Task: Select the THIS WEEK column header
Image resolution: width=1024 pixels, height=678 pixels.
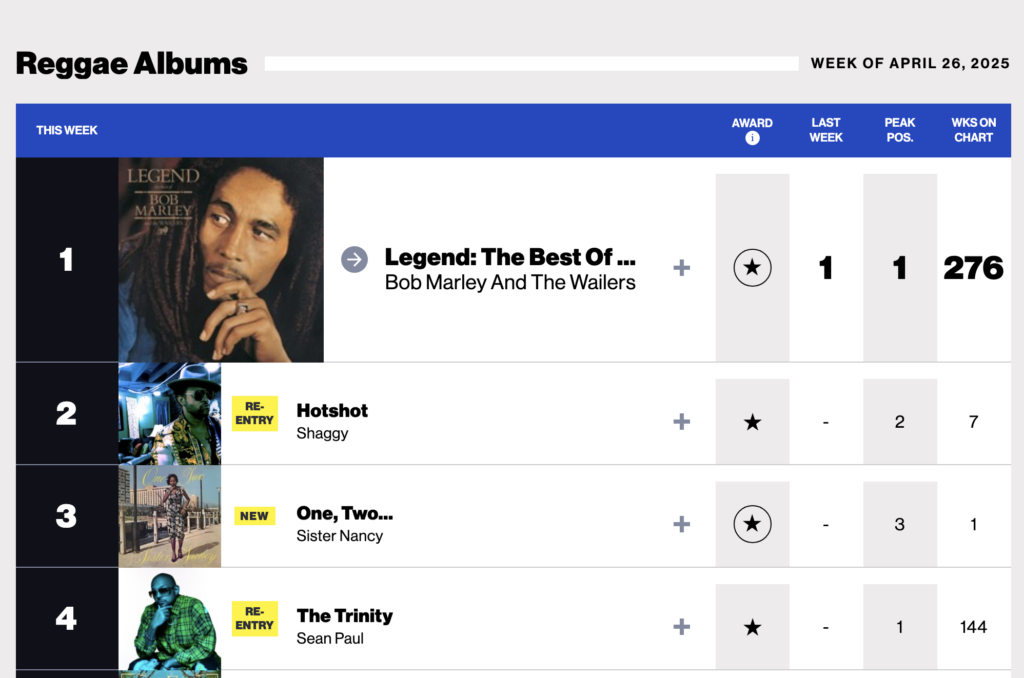Action: tap(67, 130)
